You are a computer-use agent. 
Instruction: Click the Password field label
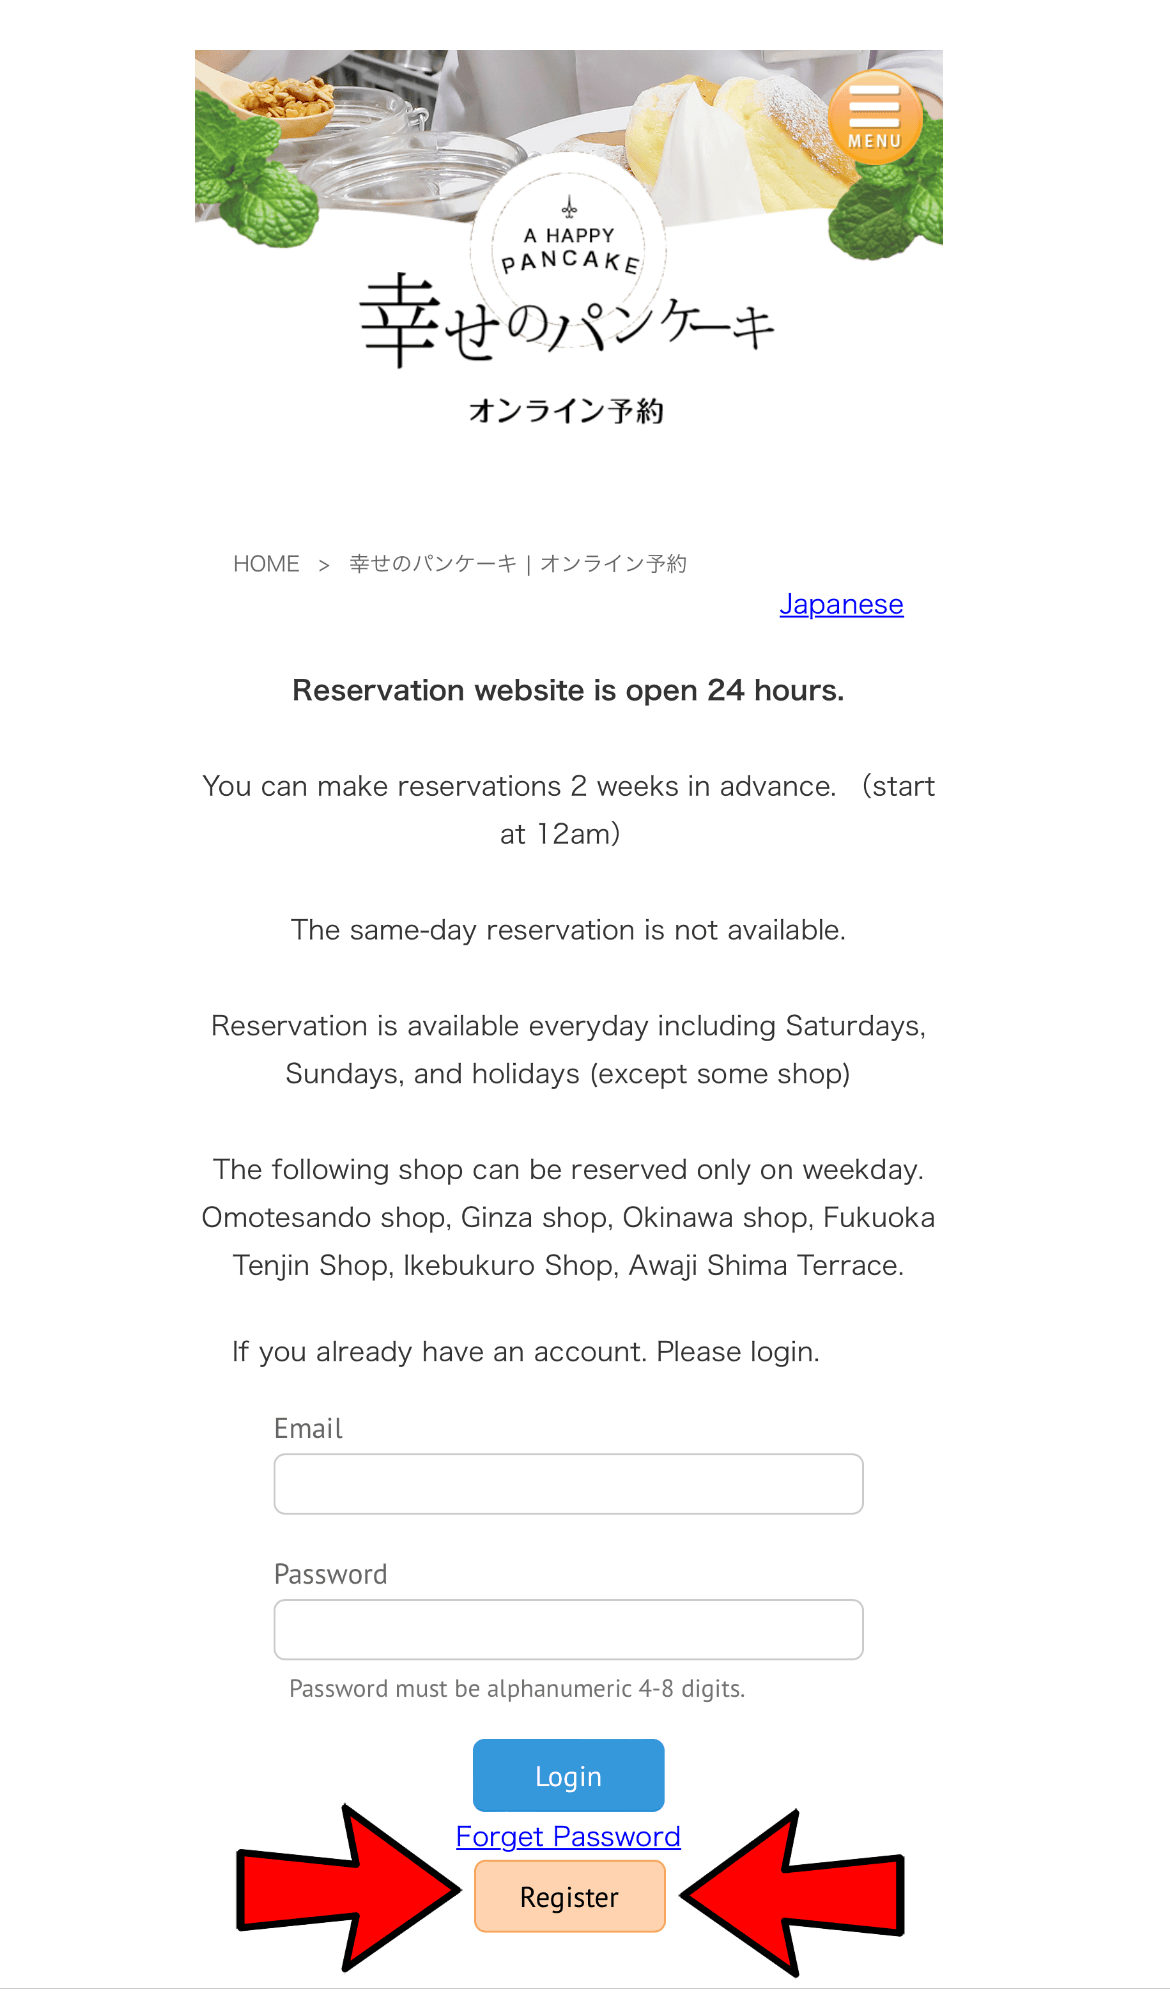331,1575
